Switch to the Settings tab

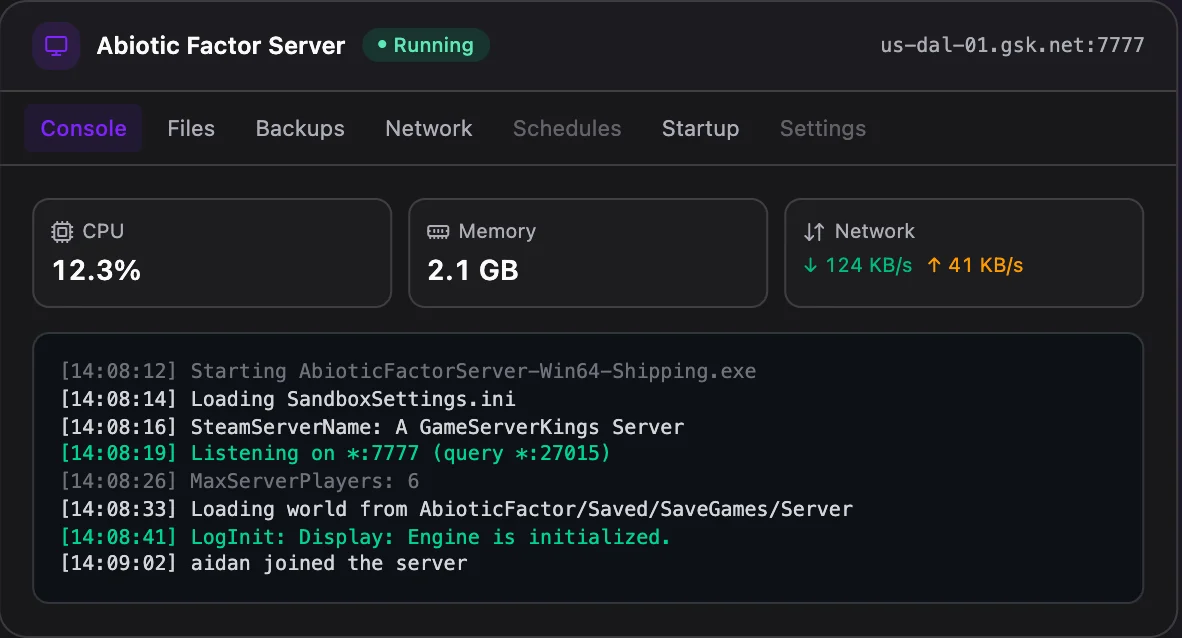(822, 128)
